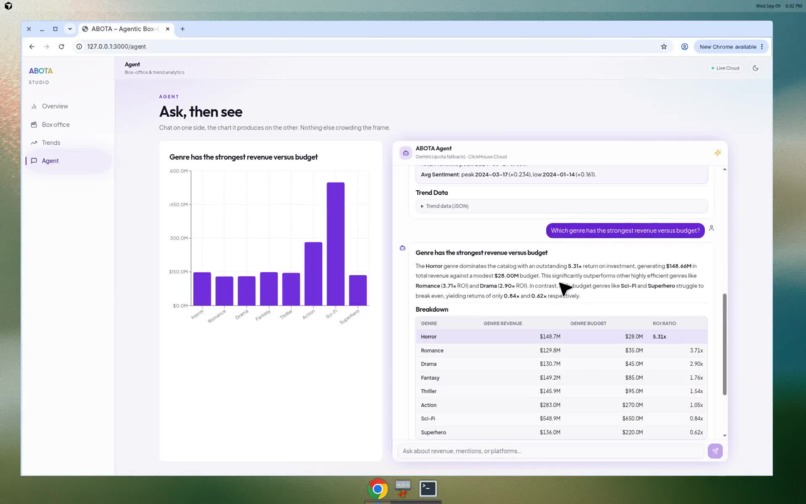The height and width of the screenshot is (504, 806).
Task: Click the bot icon beside the answer
Action: click(x=402, y=248)
